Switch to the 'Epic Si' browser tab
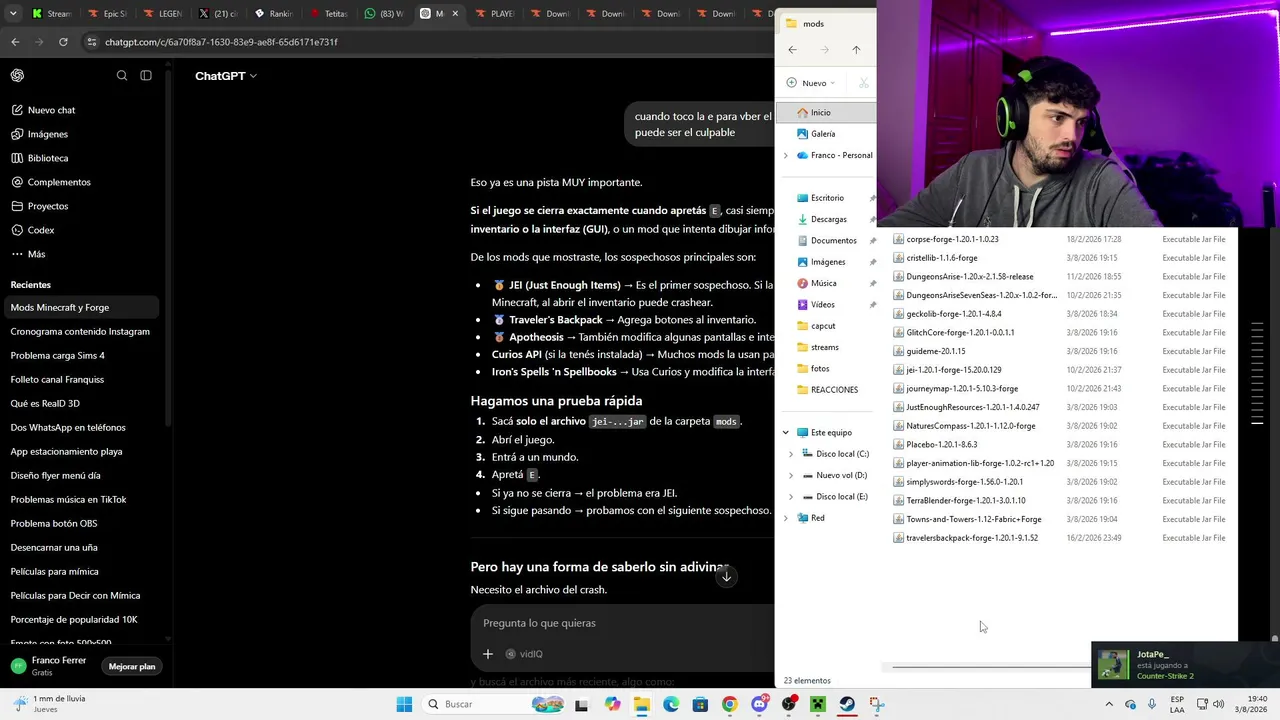This screenshot has height=720, width=1280. [108, 14]
